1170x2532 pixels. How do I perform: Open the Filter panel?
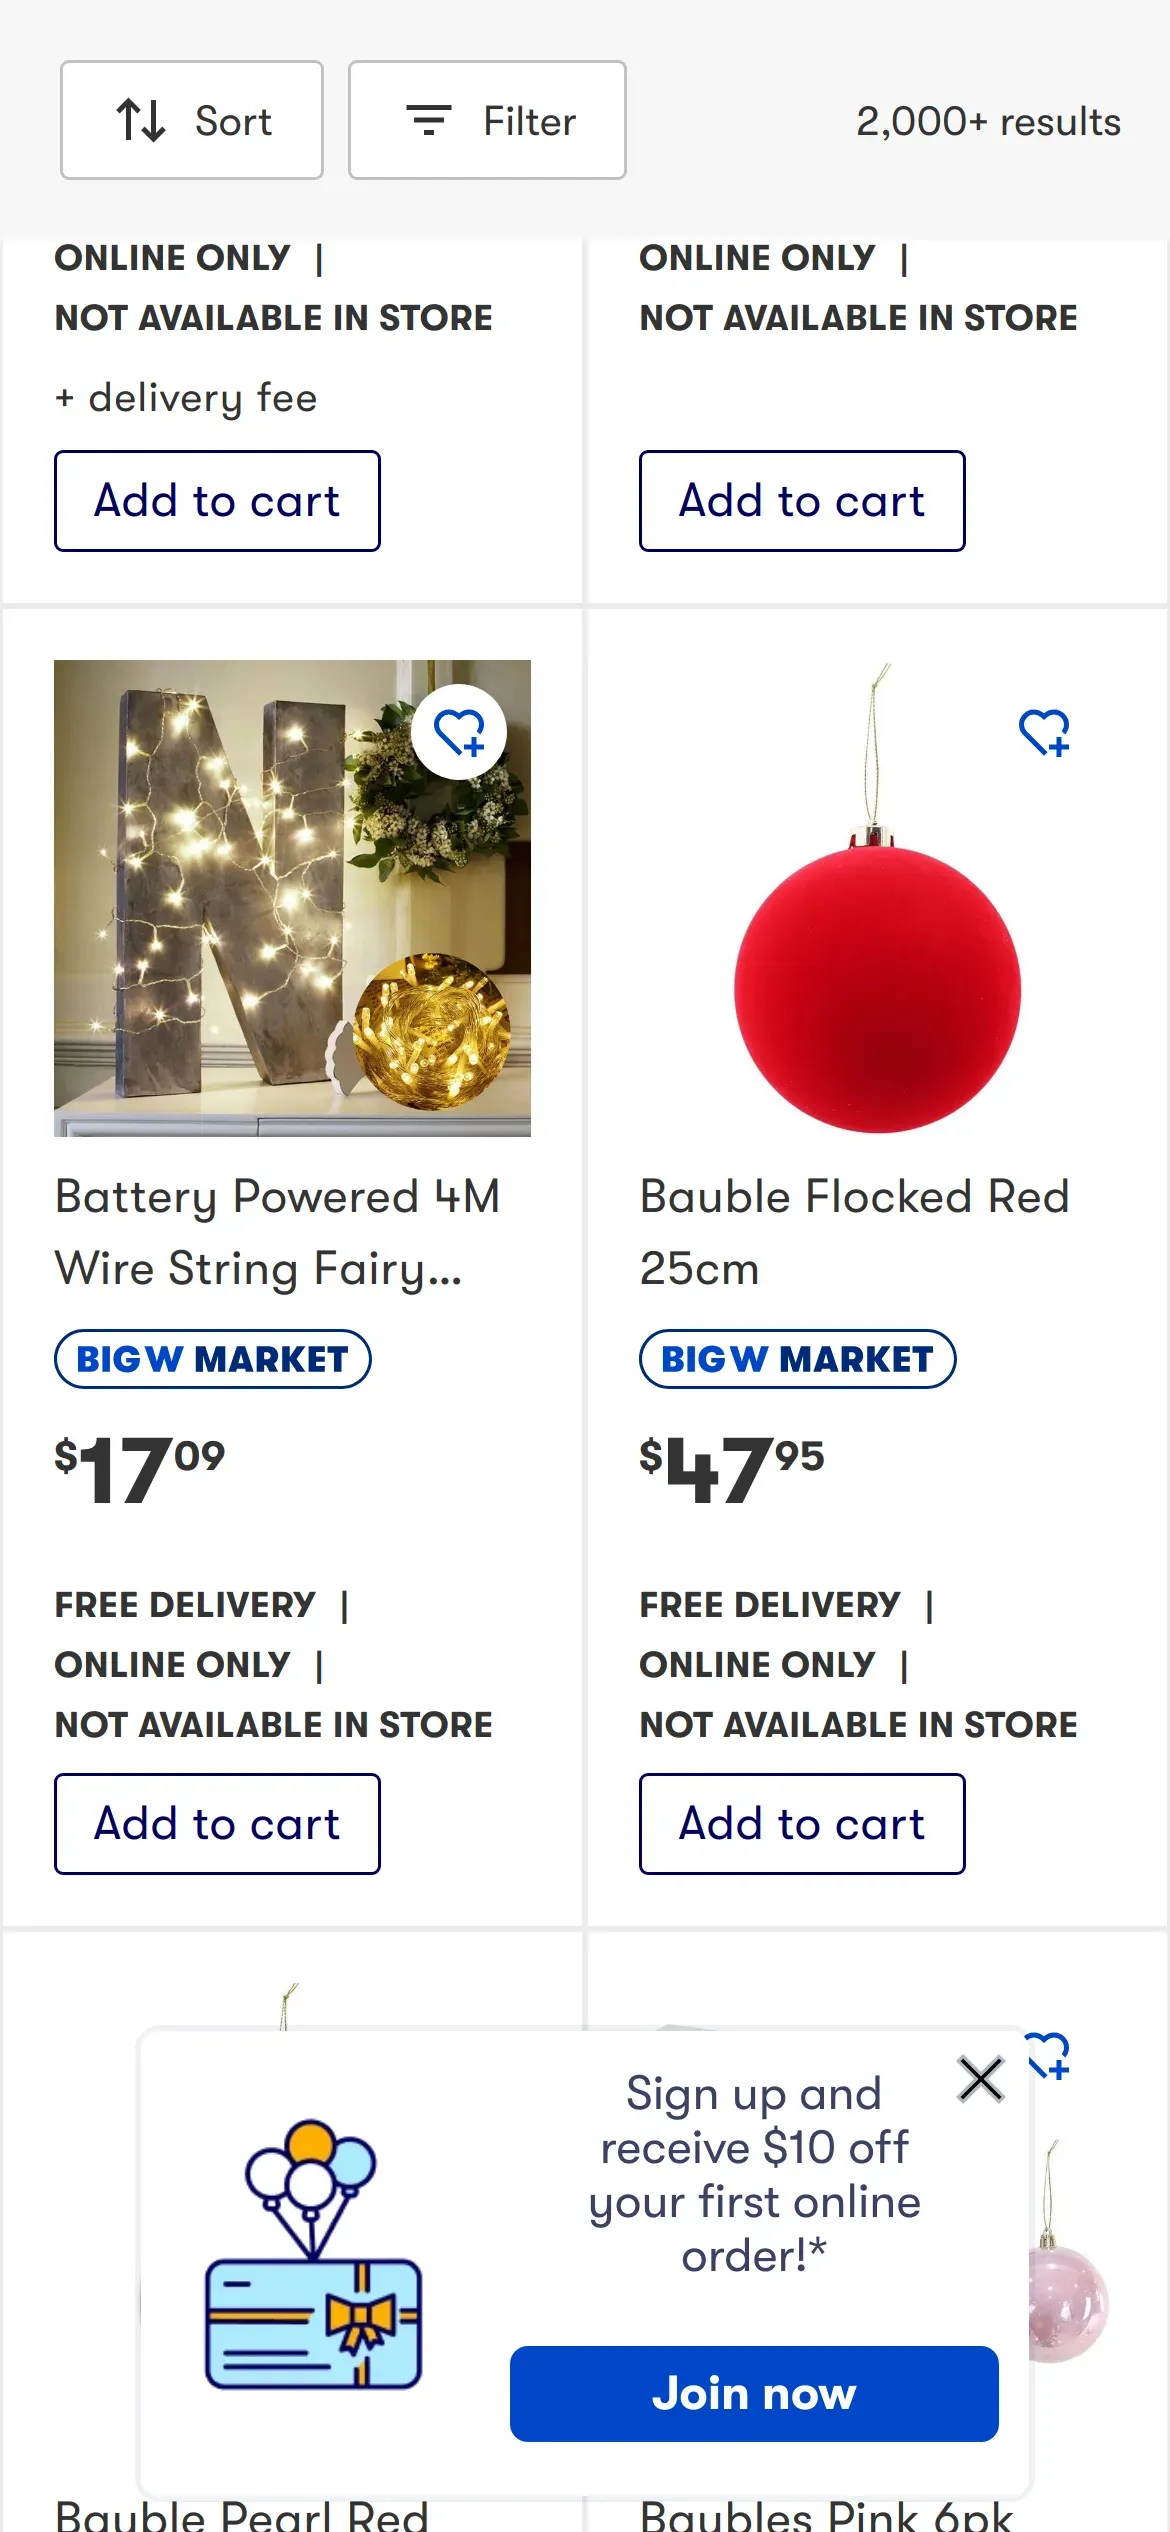click(x=487, y=121)
